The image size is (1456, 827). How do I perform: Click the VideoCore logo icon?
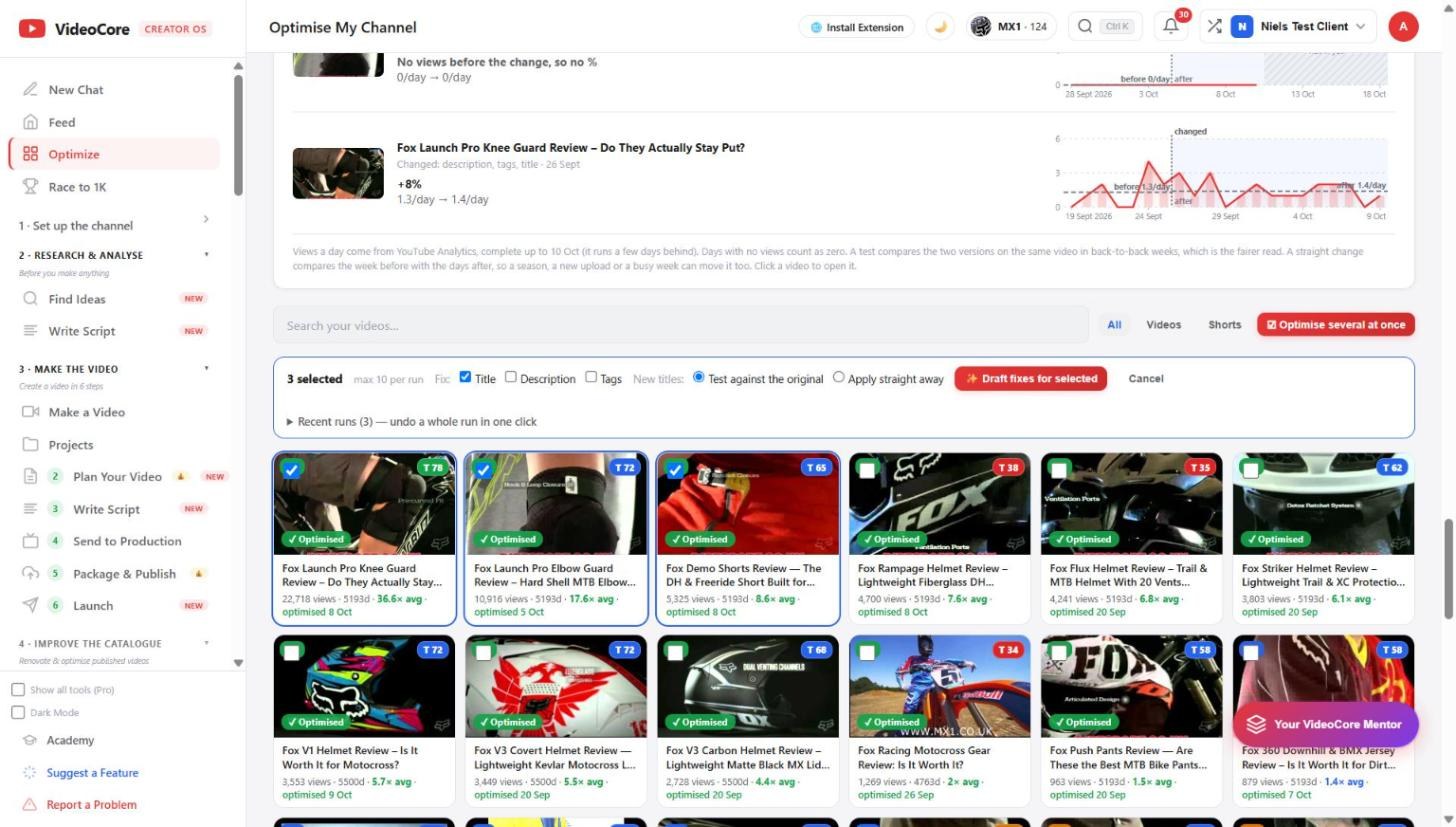(31, 28)
